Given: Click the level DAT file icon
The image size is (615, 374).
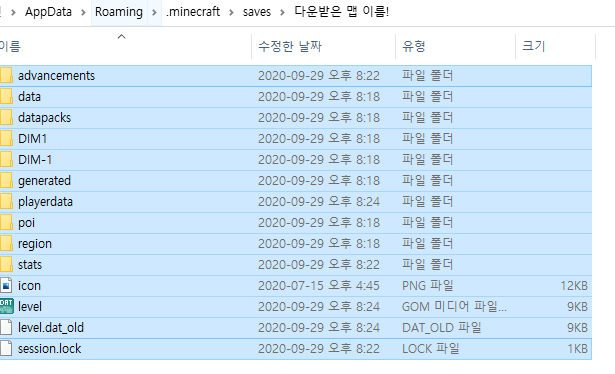Looking at the screenshot, I should pos(7,307).
